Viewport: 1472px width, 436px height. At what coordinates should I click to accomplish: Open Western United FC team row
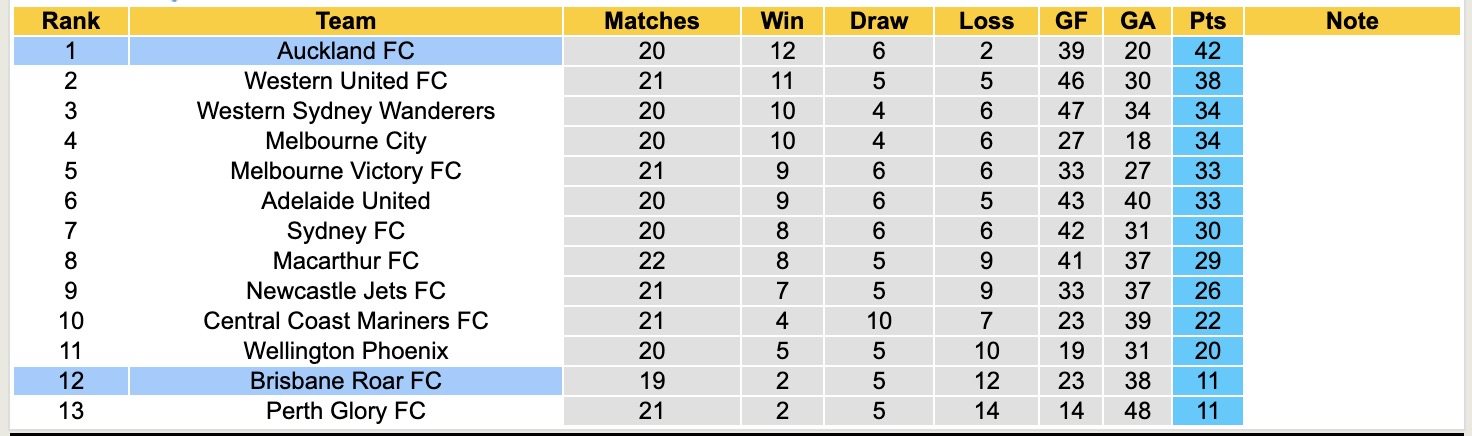tap(345, 81)
